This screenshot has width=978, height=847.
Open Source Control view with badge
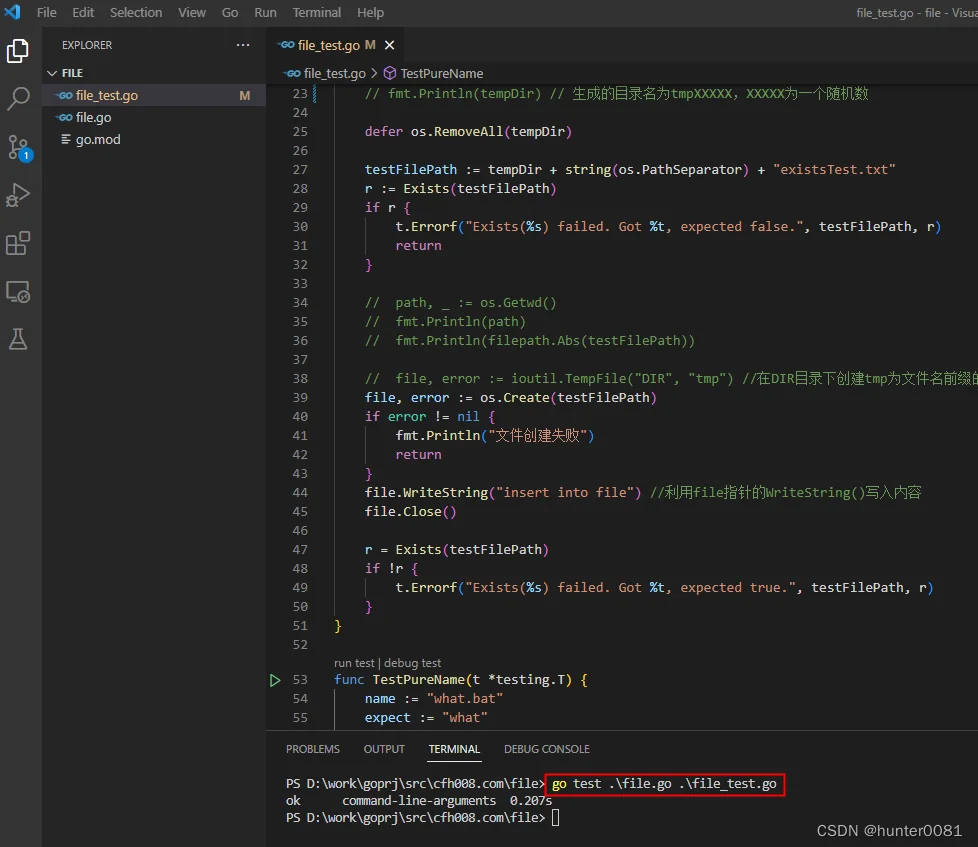point(19,148)
